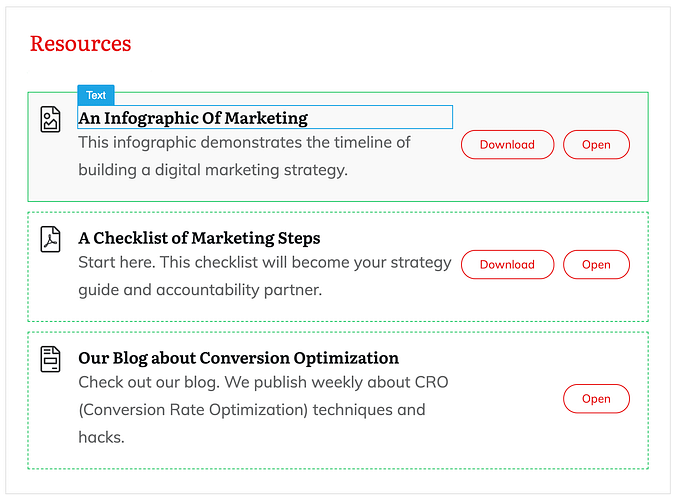This screenshot has height=498, width=677.
Task: Open the Conversion Optimization blog
Action: pyautogui.click(x=596, y=399)
